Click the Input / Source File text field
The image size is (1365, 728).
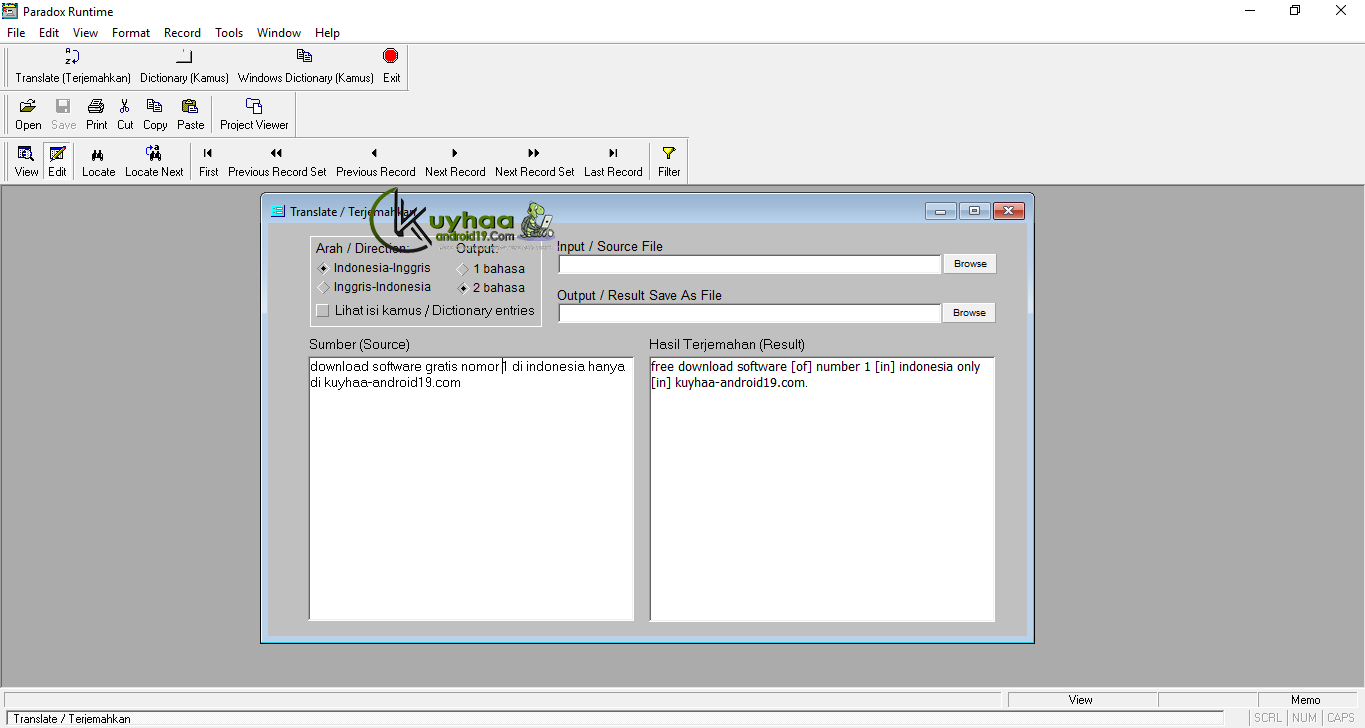(x=750, y=264)
